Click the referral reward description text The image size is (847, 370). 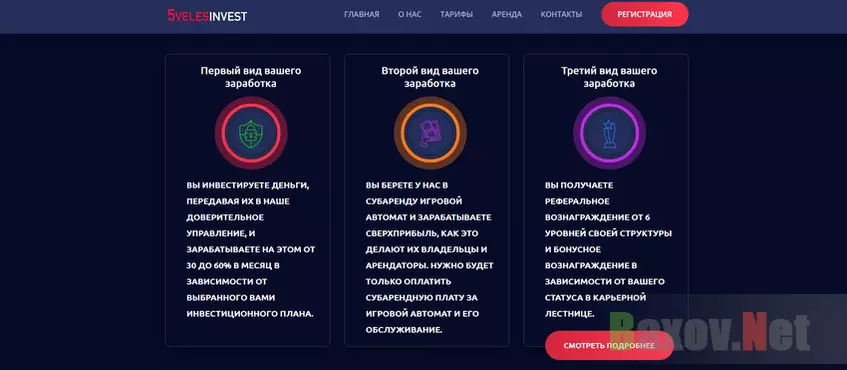click(x=608, y=249)
